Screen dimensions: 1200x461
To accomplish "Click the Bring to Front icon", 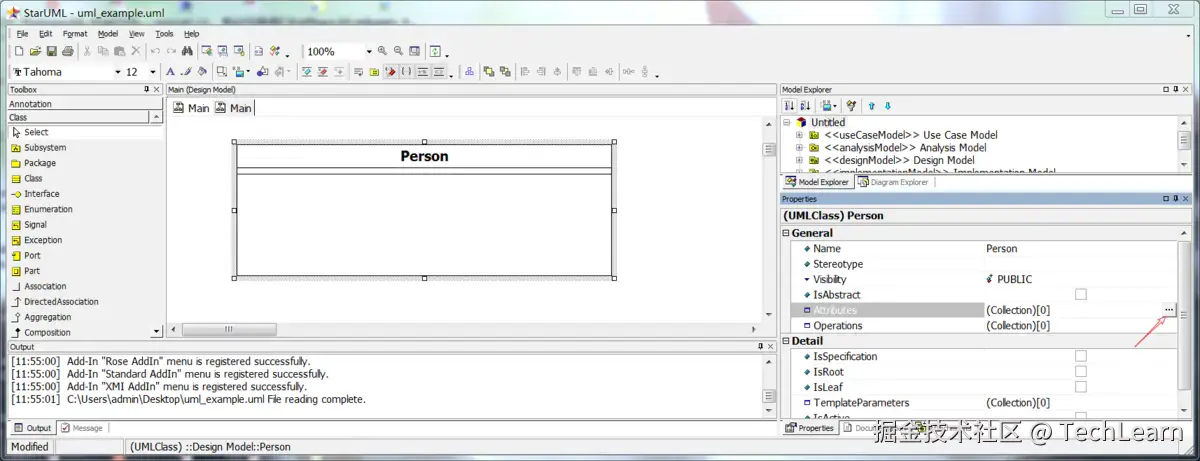I will tap(488, 72).
